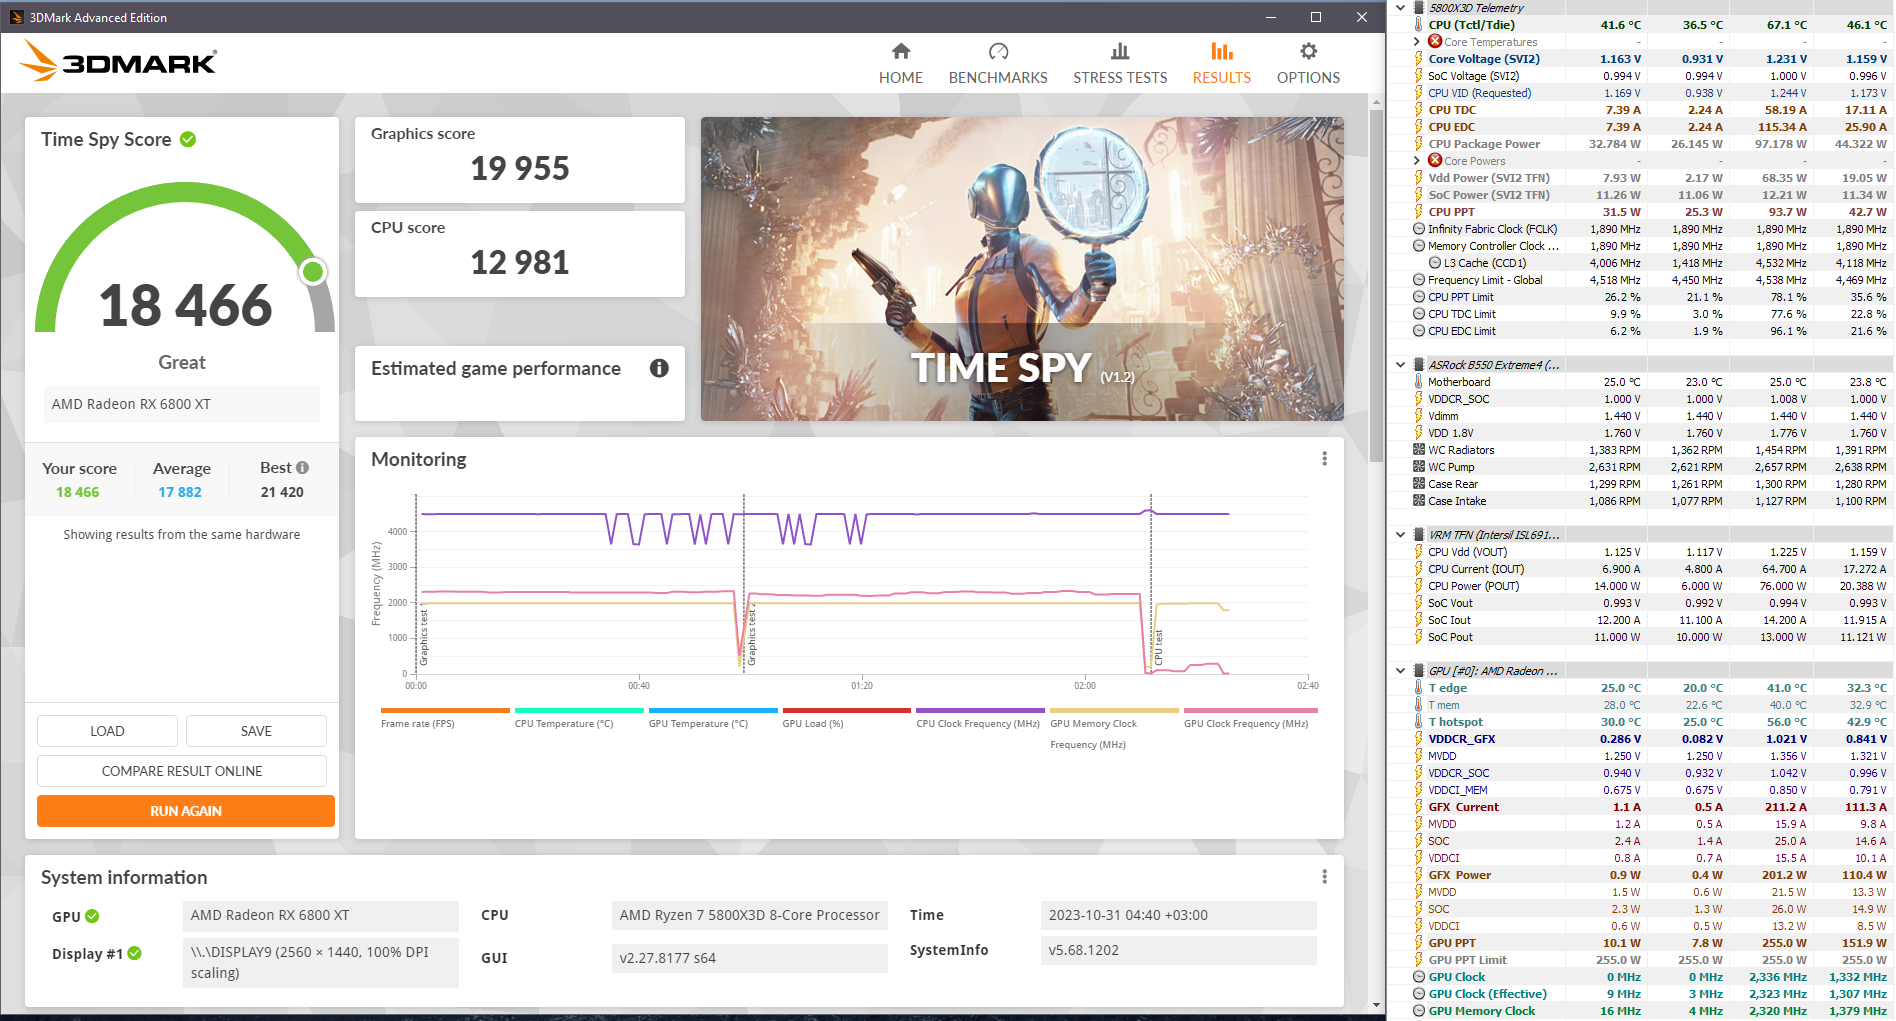Click the chip icon for VRM TFN group
1896x1021 pixels.
tap(1418, 535)
